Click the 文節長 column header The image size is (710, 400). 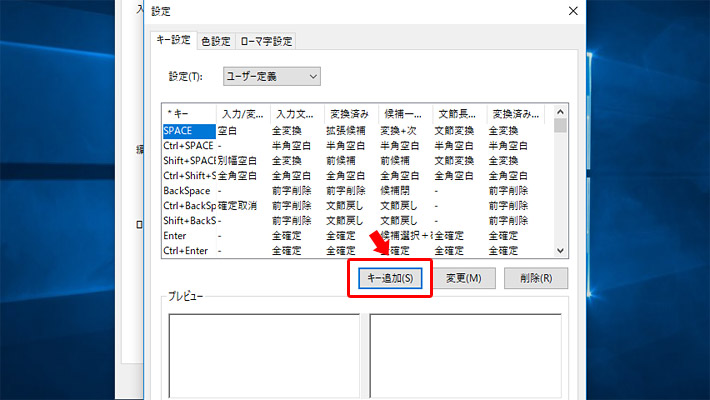(x=459, y=114)
